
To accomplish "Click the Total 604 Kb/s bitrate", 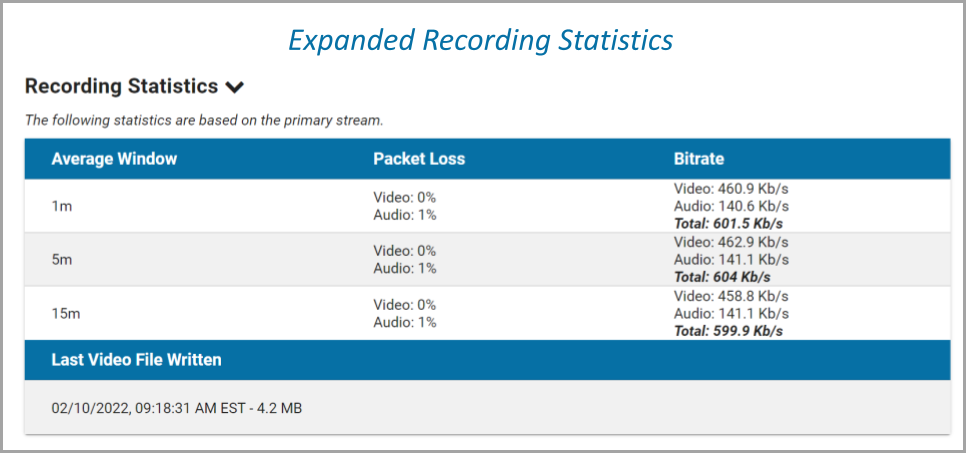I will [723, 277].
